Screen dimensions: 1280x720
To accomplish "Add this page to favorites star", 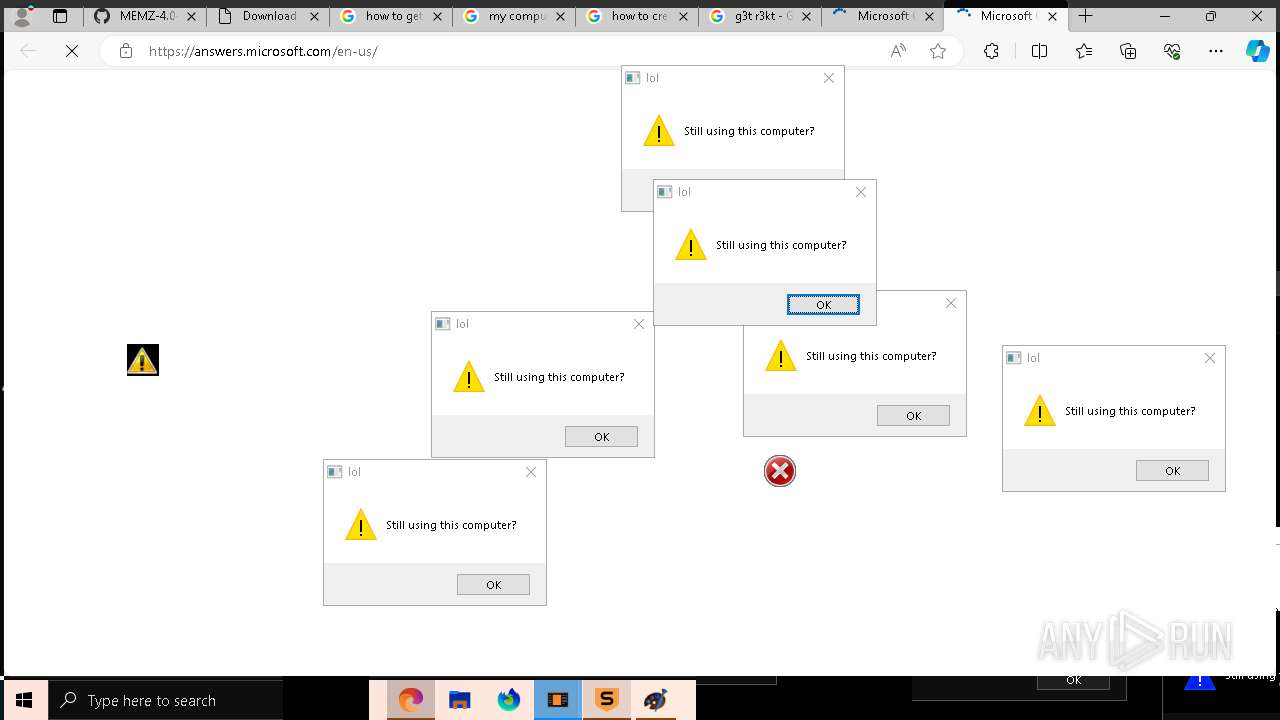I will coord(938,51).
